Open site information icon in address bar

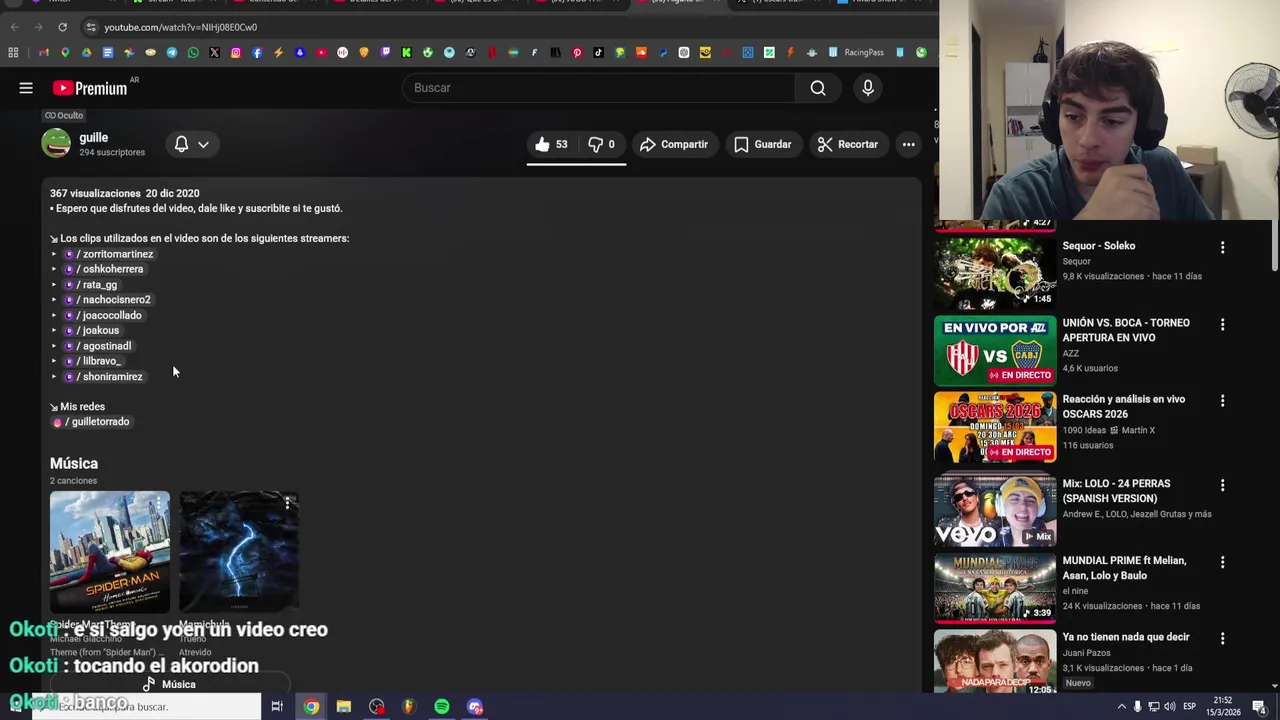coord(91,27)
